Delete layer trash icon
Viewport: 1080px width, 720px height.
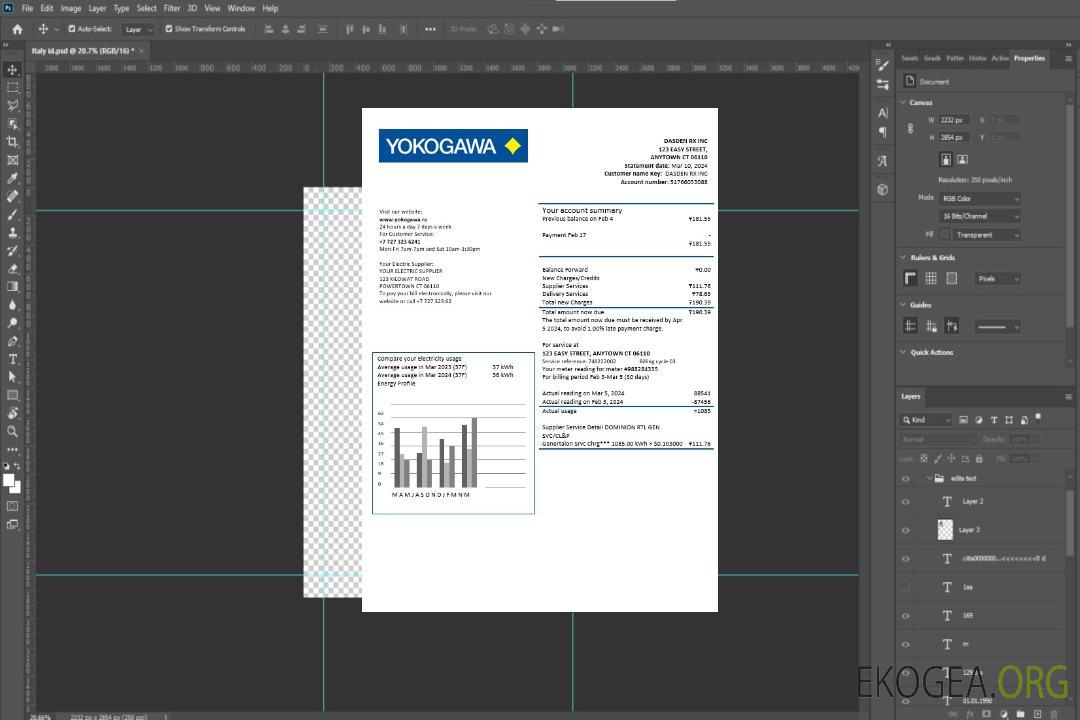1054,714
